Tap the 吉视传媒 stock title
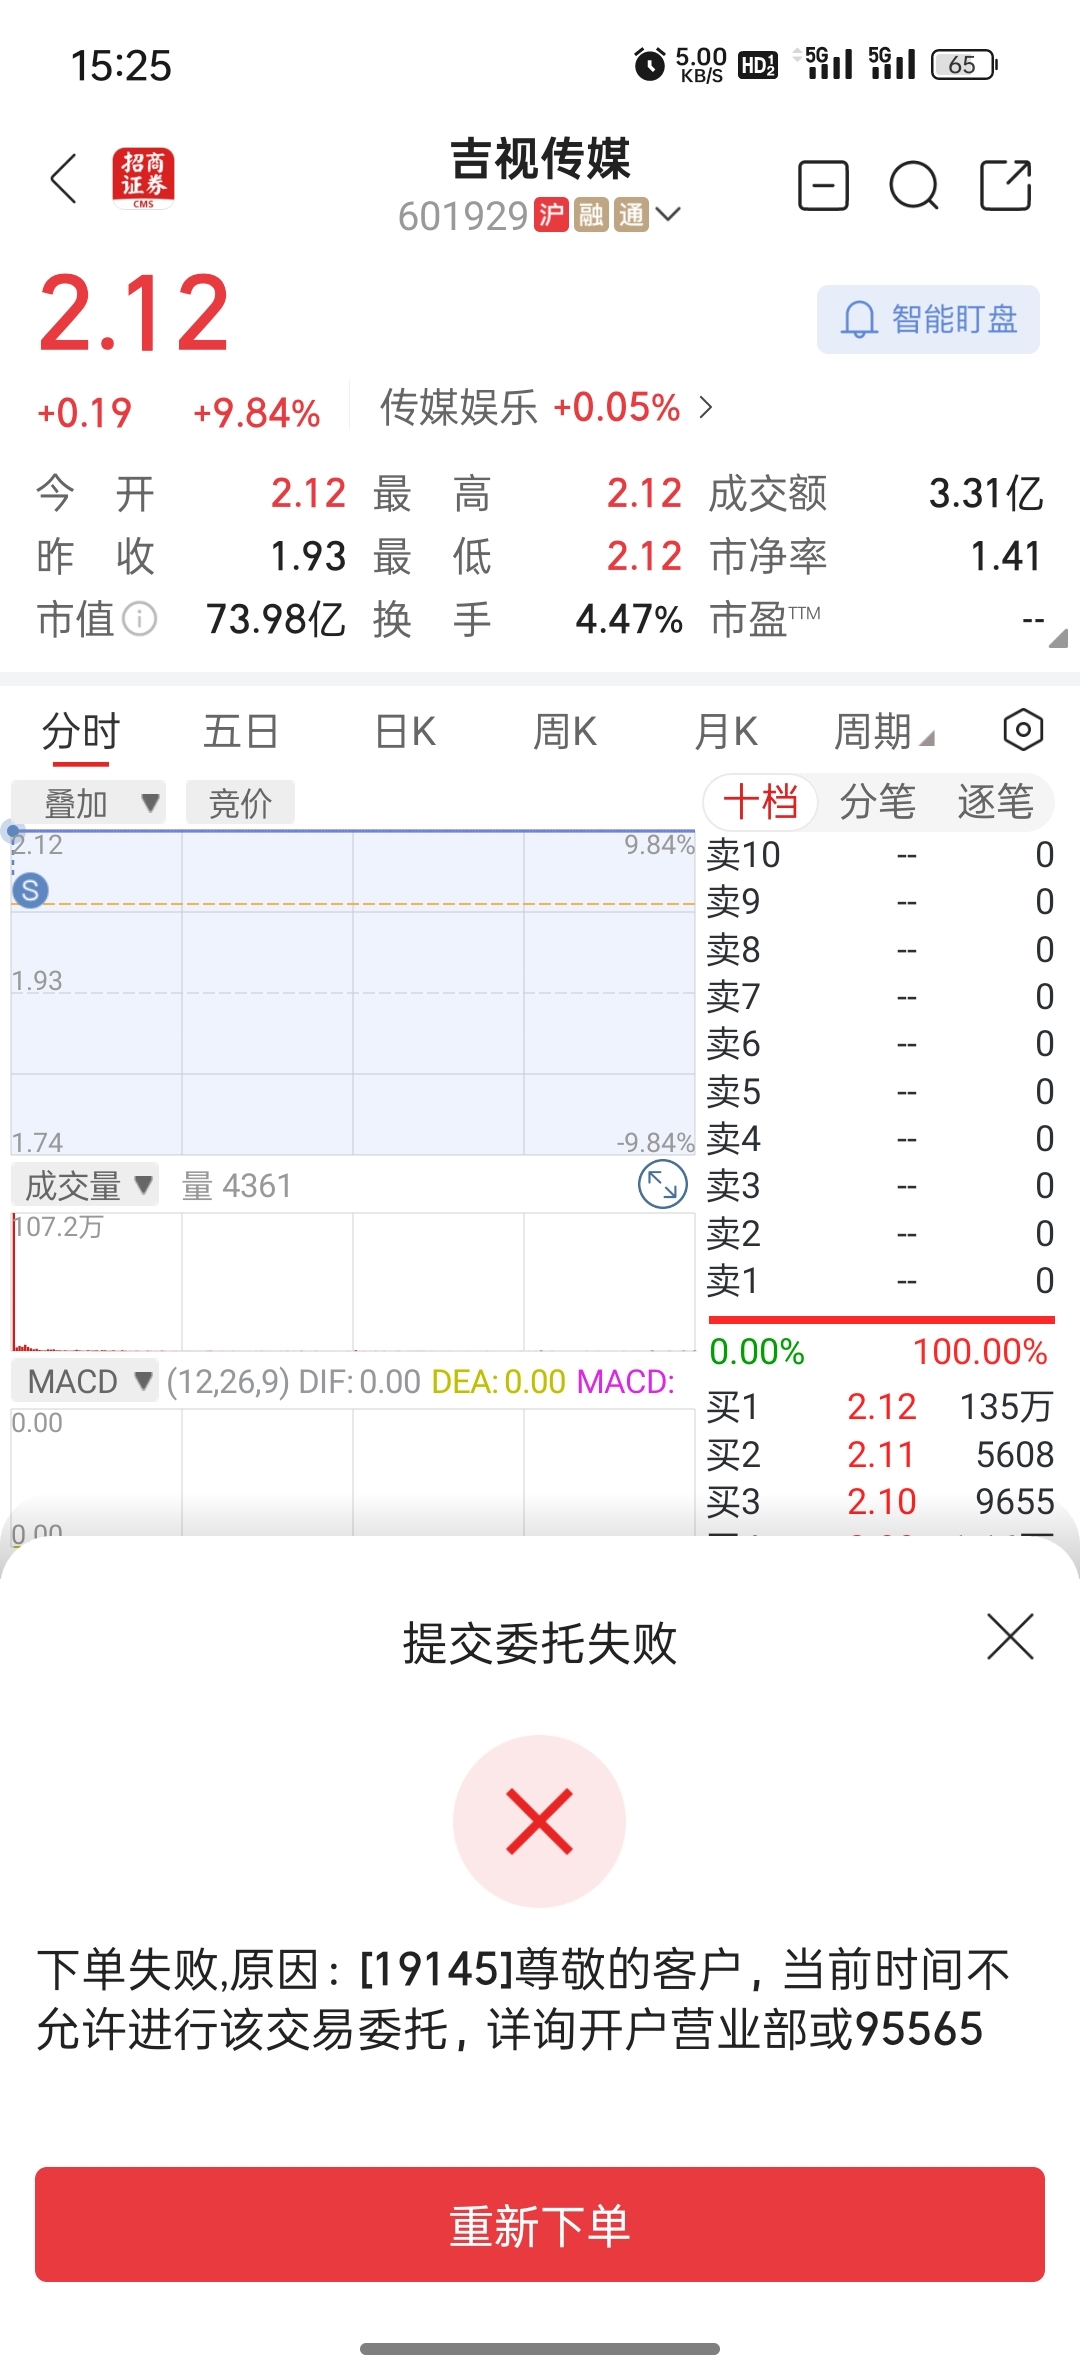The height and width of the screenshot is (2376, 1080). (x=540, y=159)
